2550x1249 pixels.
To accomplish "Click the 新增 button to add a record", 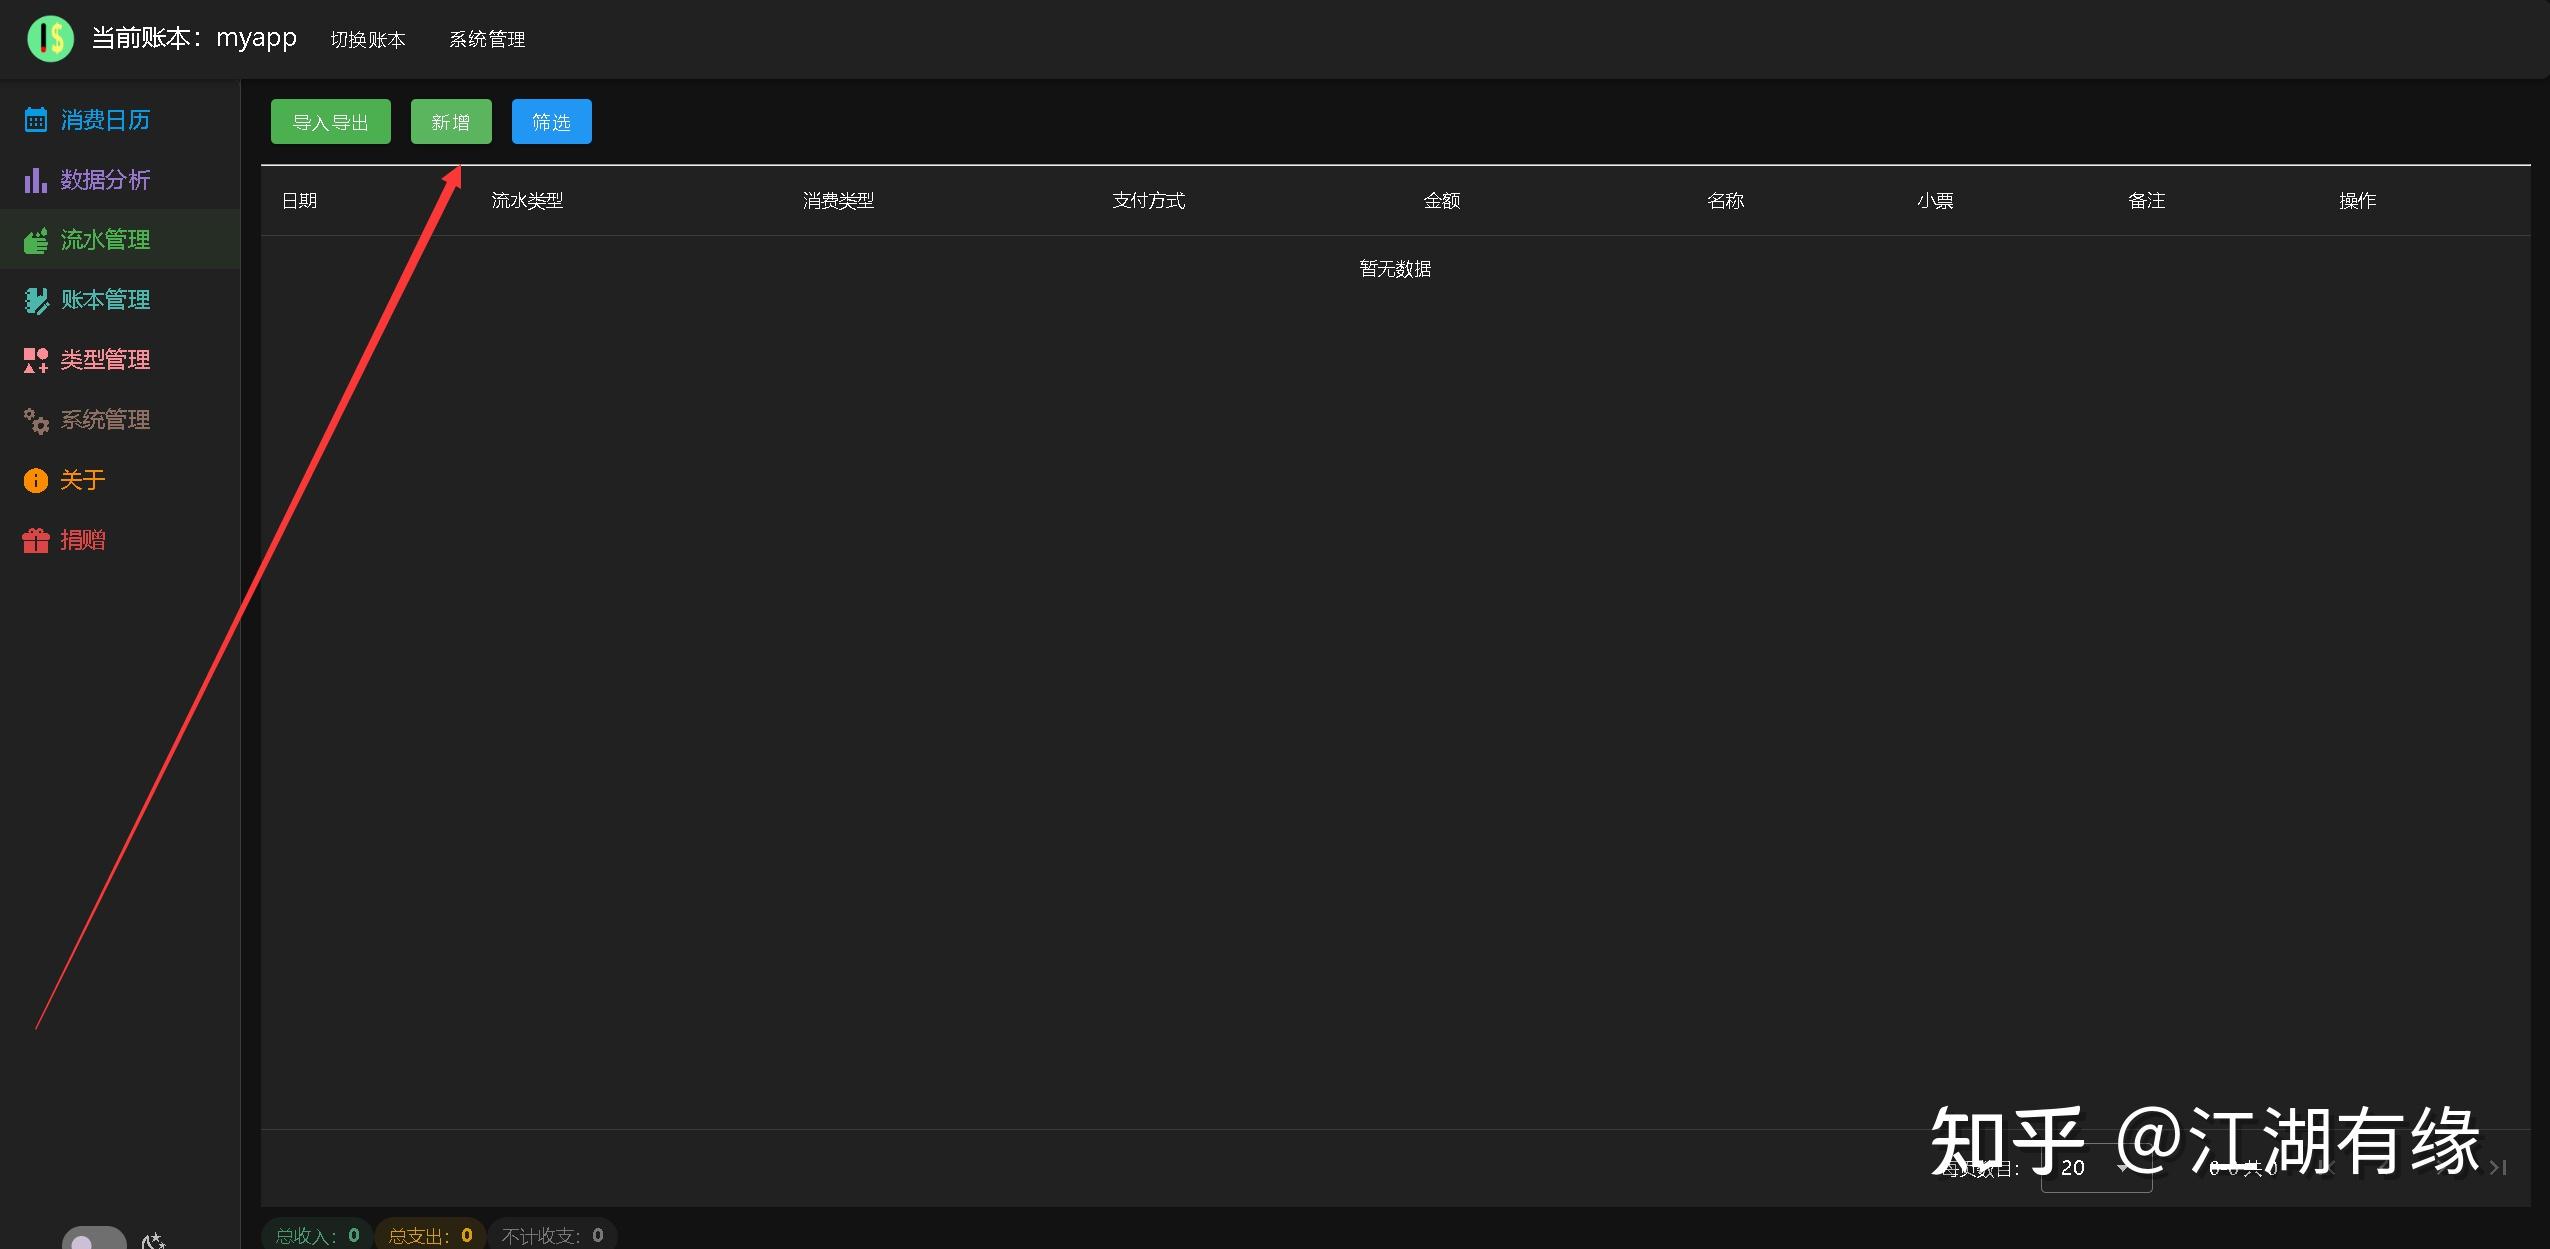I will 450,121.
